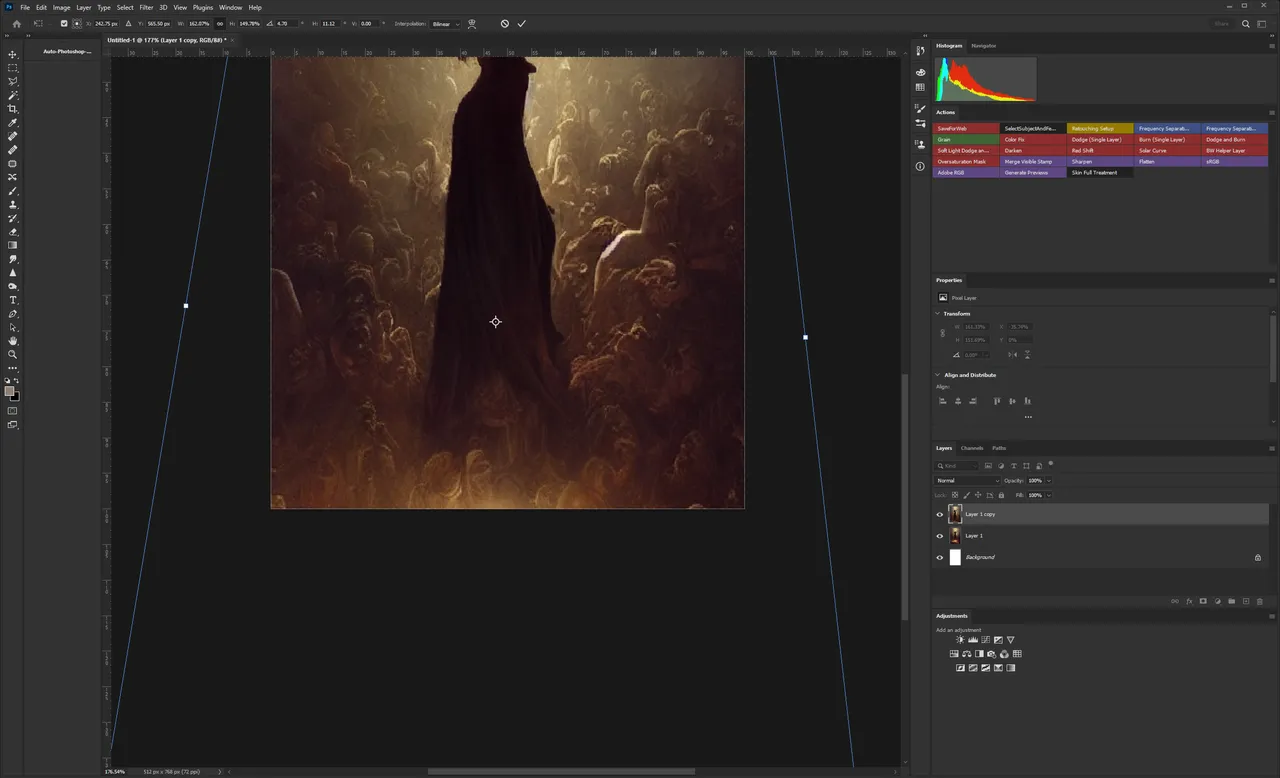Hide the Layer 1 layer
The width and height of the screenshot is (1280, 778).
[939, 536]
